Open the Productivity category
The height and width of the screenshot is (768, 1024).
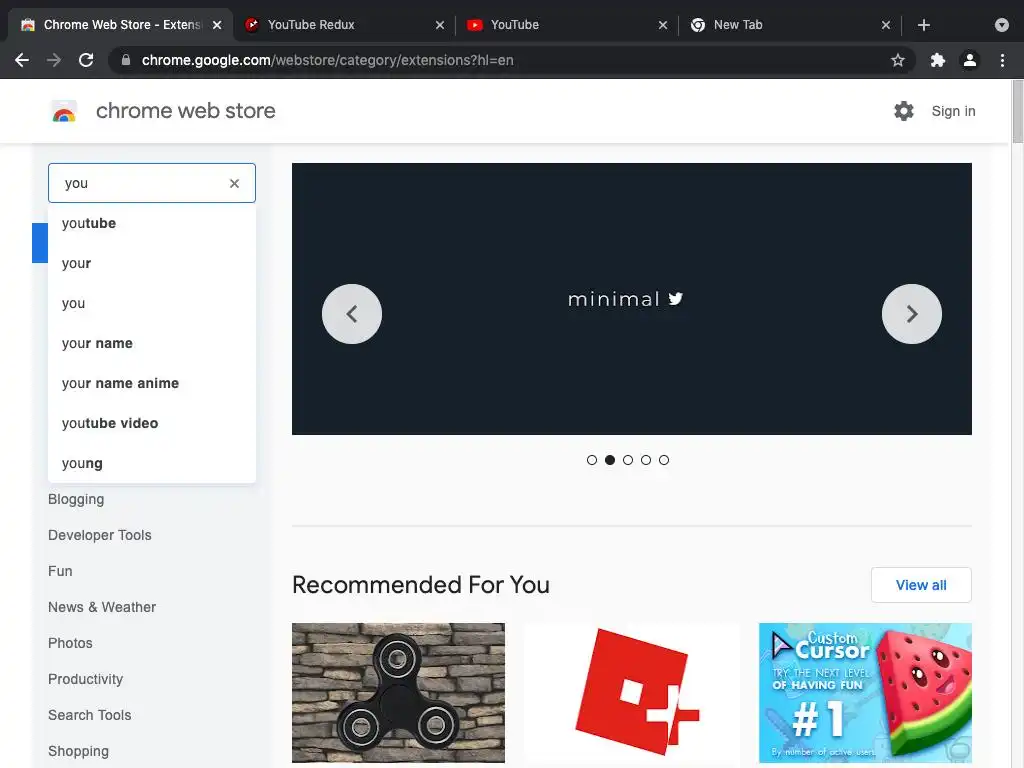pos(85,679)
